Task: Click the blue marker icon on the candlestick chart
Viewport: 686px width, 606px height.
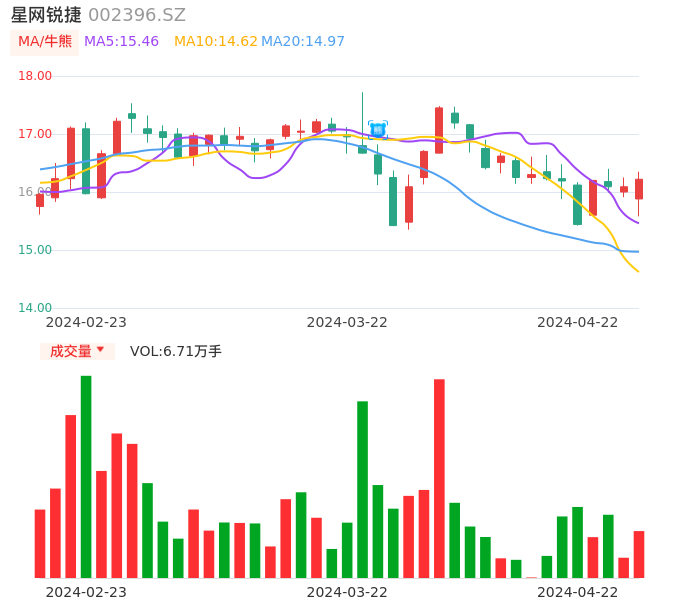Action: tap(378, 129)
